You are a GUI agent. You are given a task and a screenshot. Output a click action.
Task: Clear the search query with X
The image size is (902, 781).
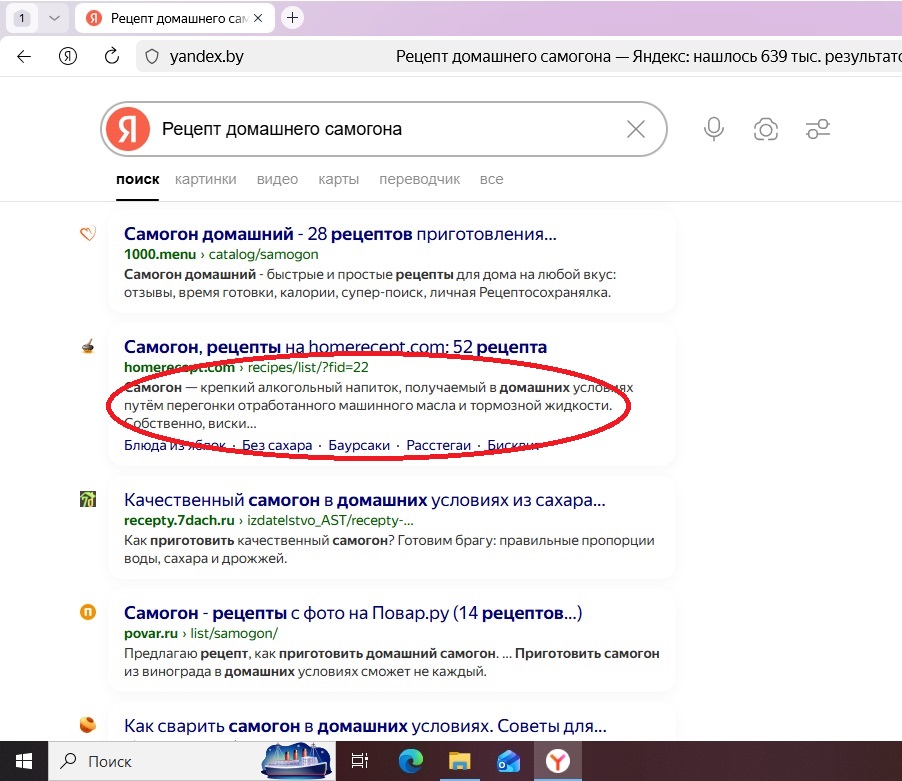[636, 129]
